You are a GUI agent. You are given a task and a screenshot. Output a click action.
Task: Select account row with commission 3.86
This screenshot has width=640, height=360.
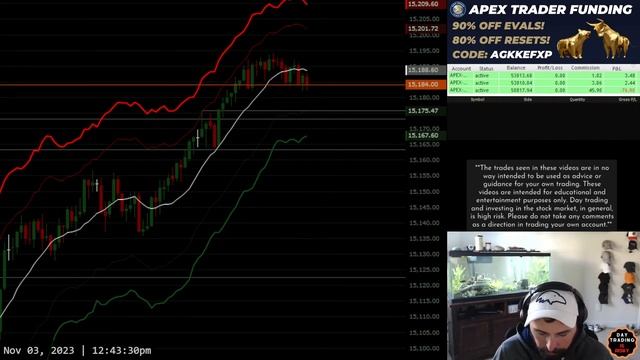543,83
